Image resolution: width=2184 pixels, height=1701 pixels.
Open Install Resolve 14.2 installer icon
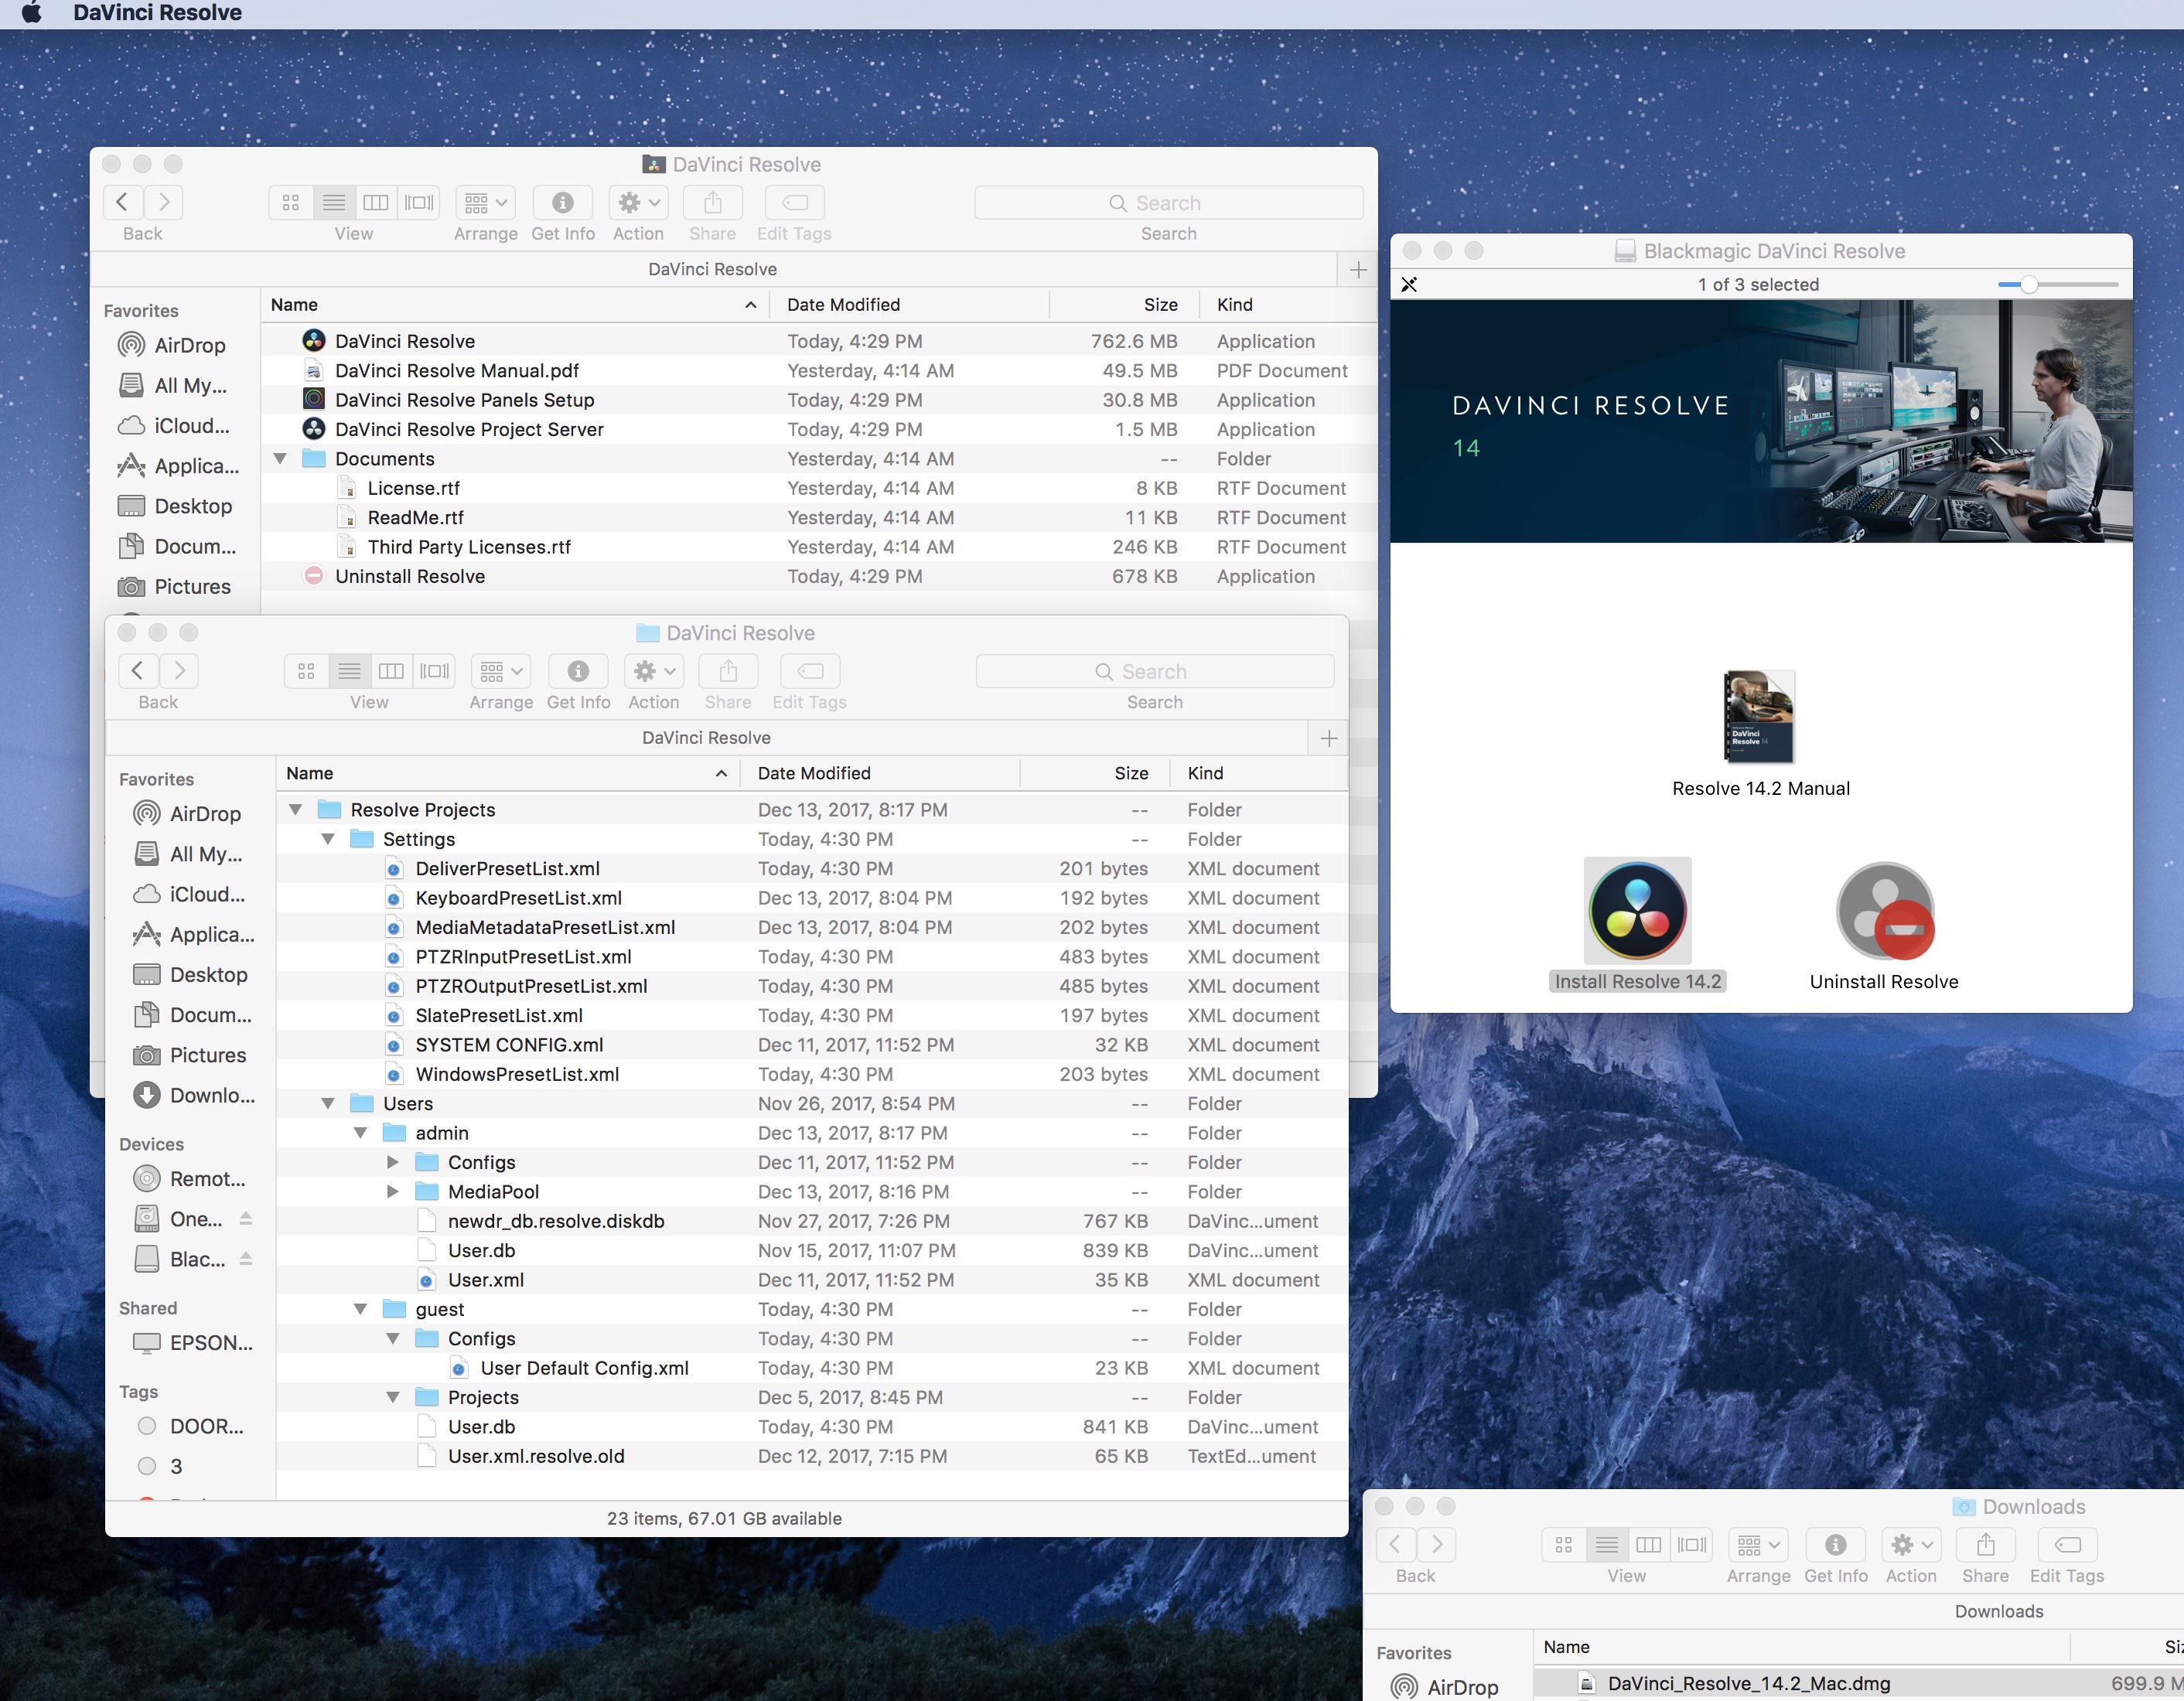(x=1637, y=911)
